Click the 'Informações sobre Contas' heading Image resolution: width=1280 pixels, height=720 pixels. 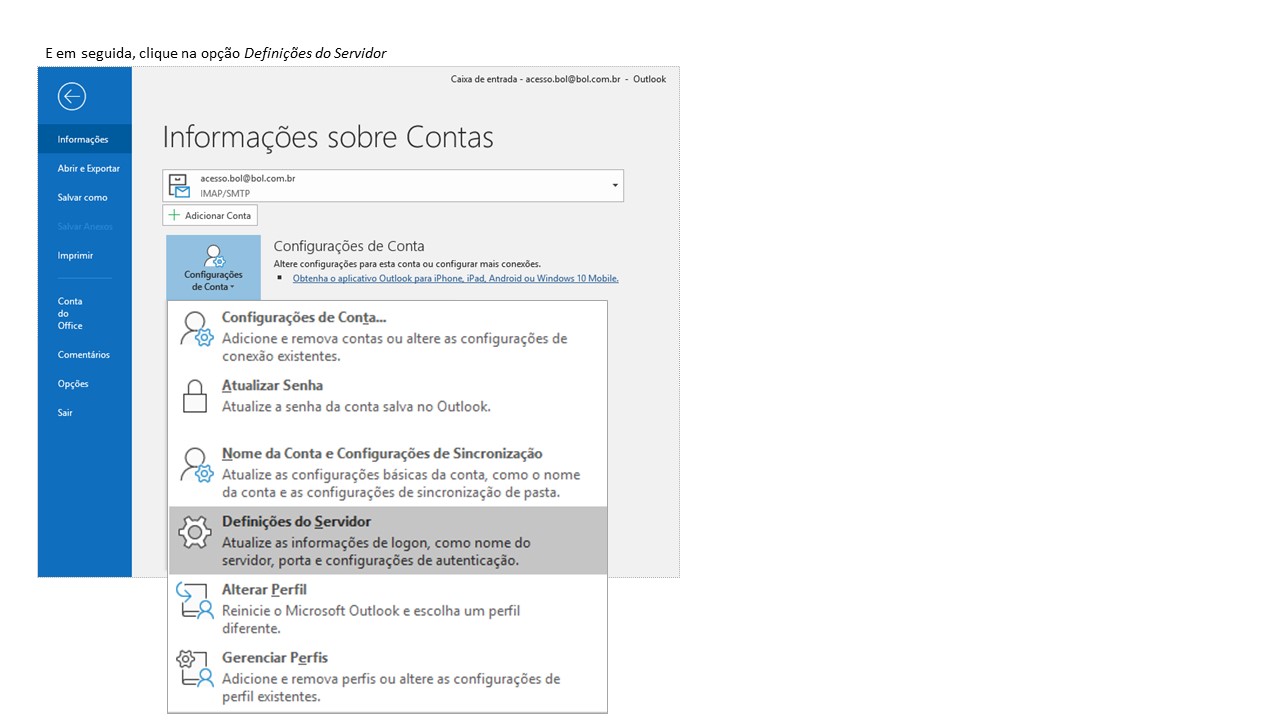coord(328,137)
